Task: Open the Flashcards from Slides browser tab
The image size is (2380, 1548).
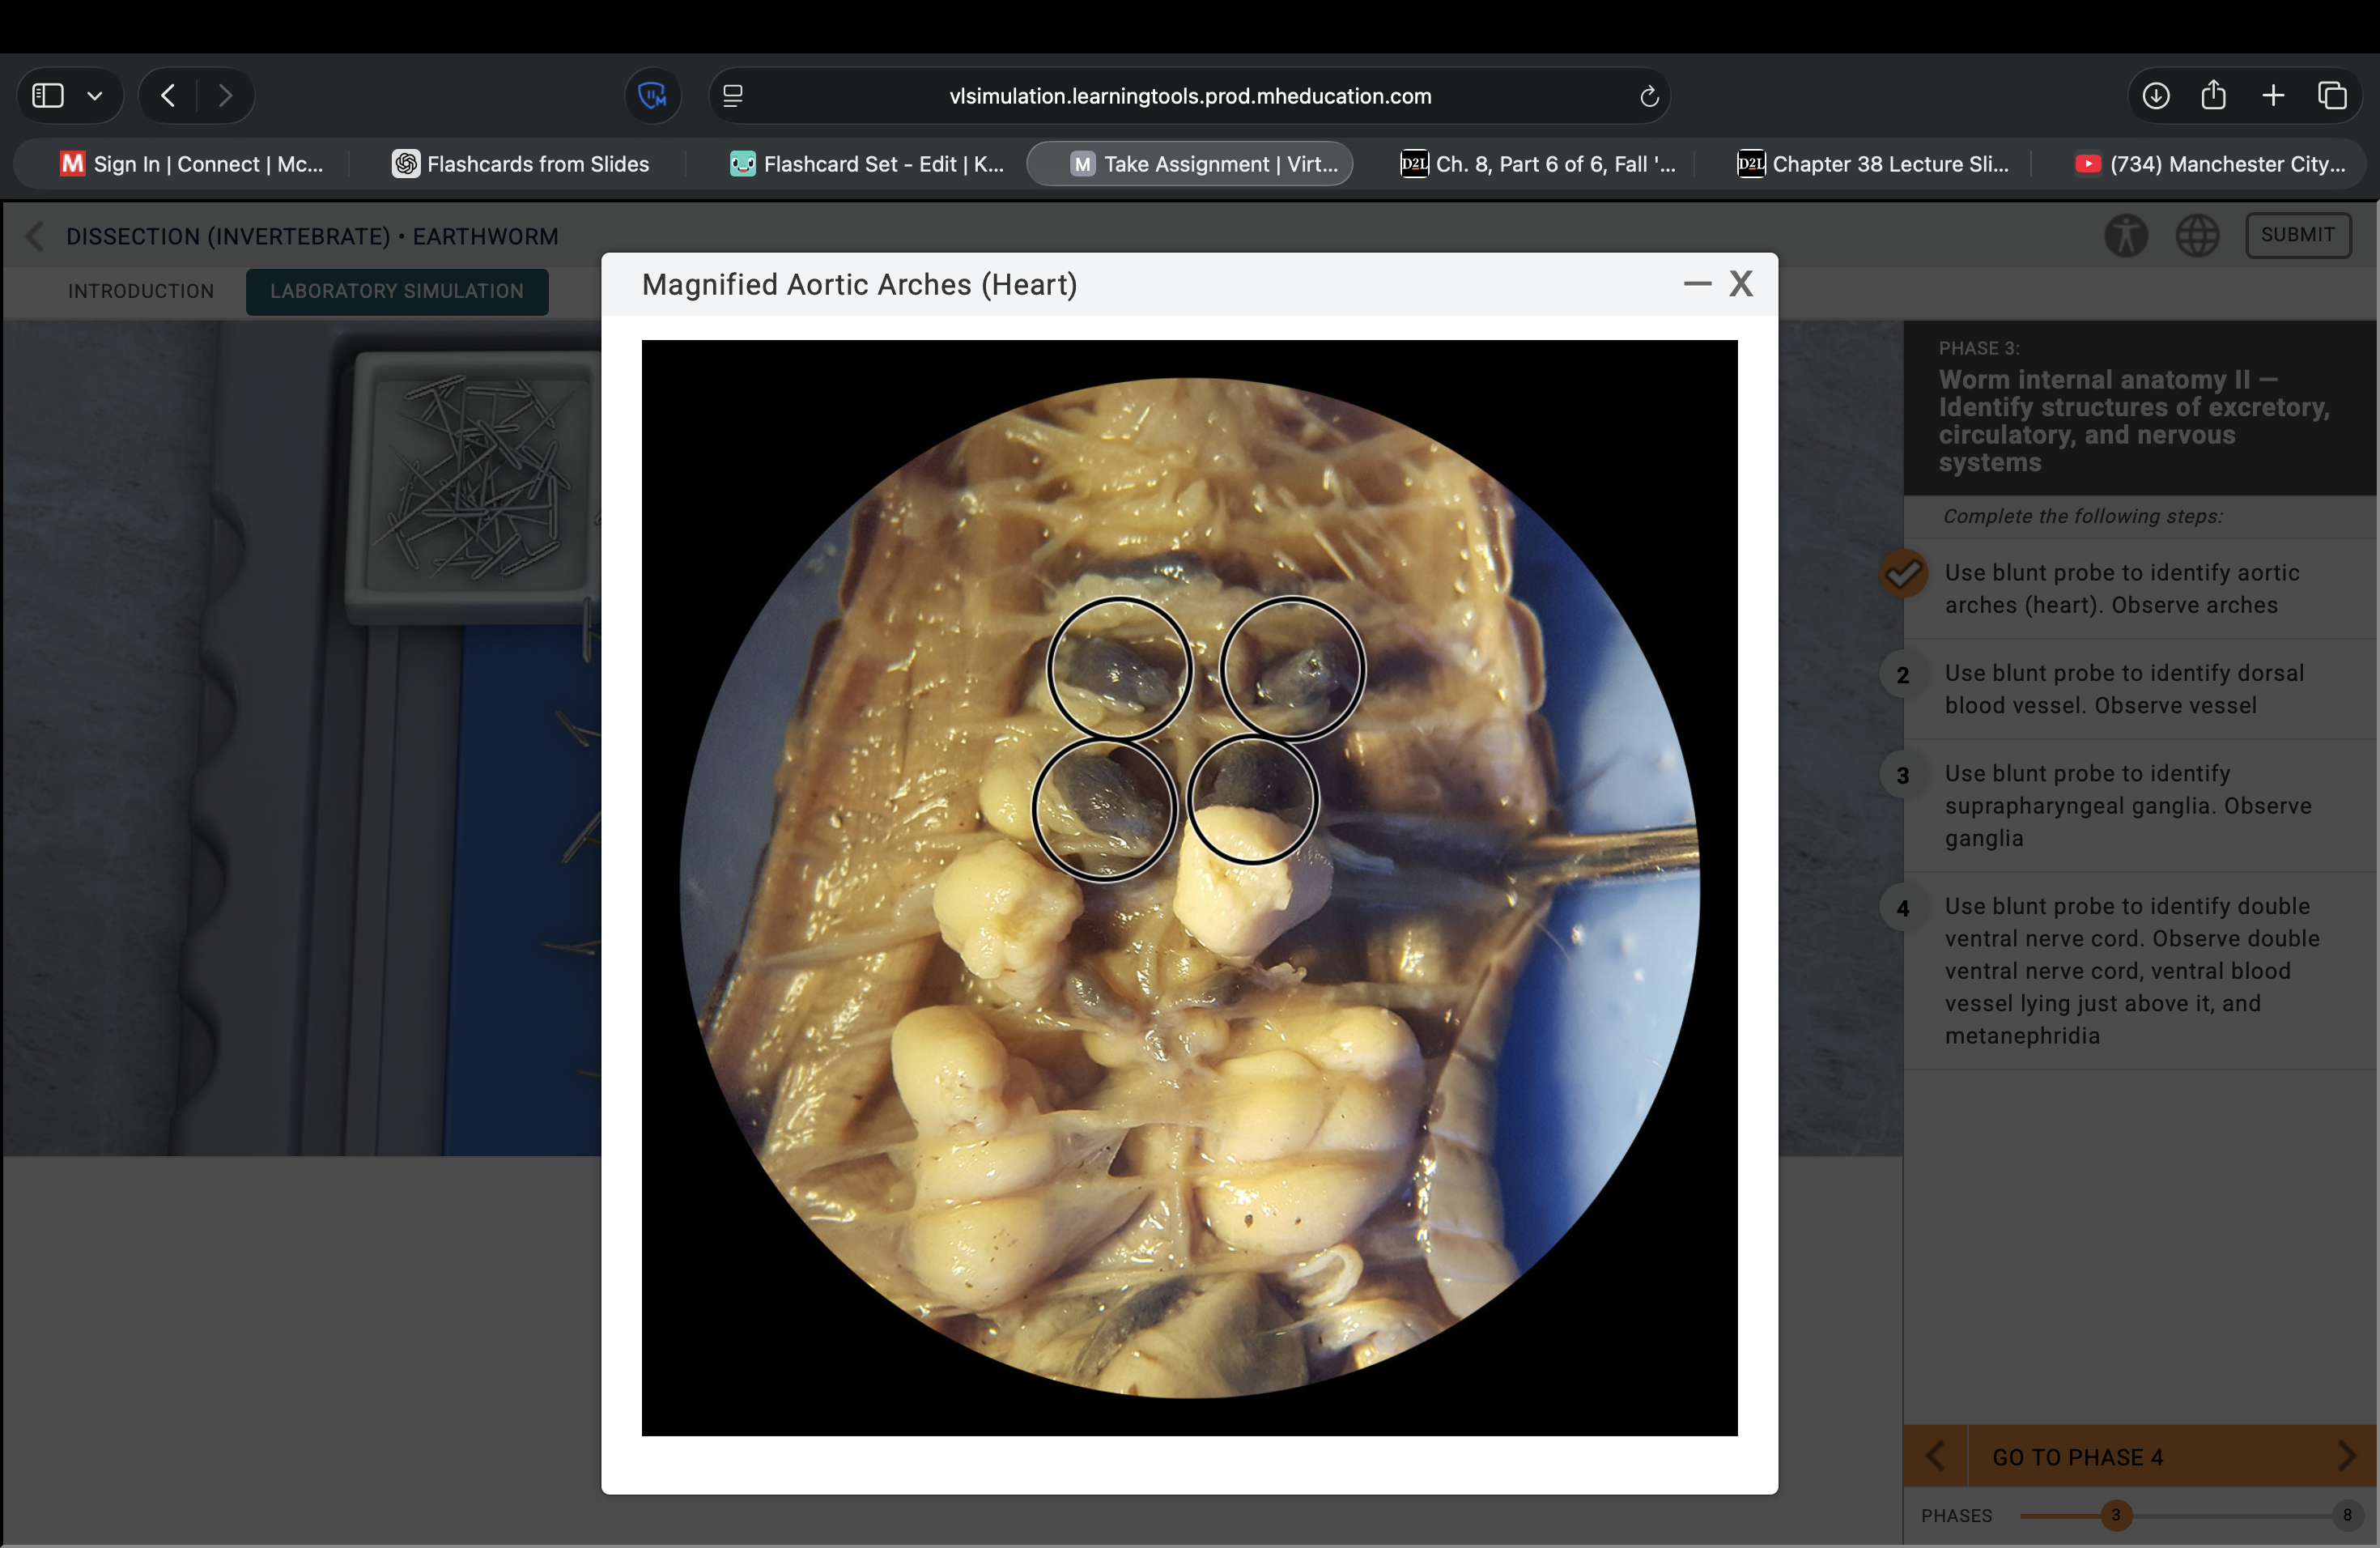Action: click(x=520, y=164)
